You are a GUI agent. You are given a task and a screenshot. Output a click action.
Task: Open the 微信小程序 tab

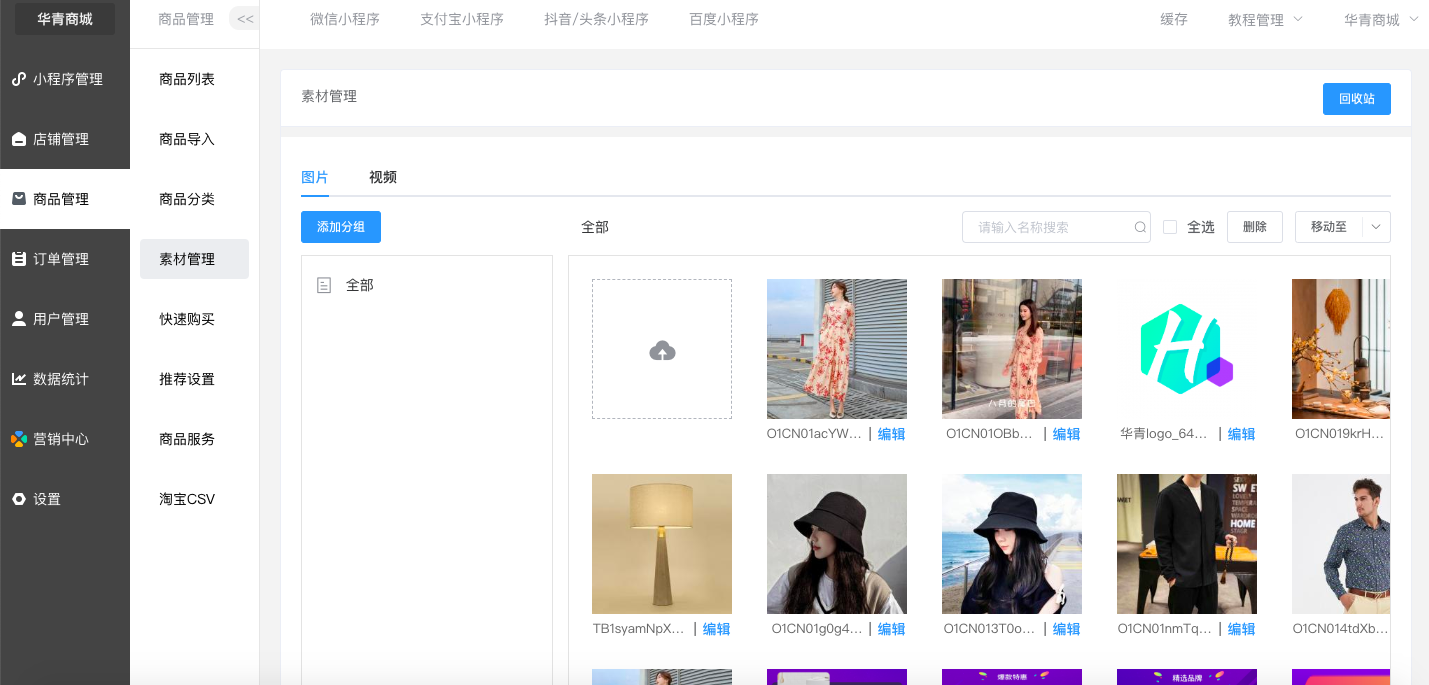pyautogui.click(x=345, y=19)
